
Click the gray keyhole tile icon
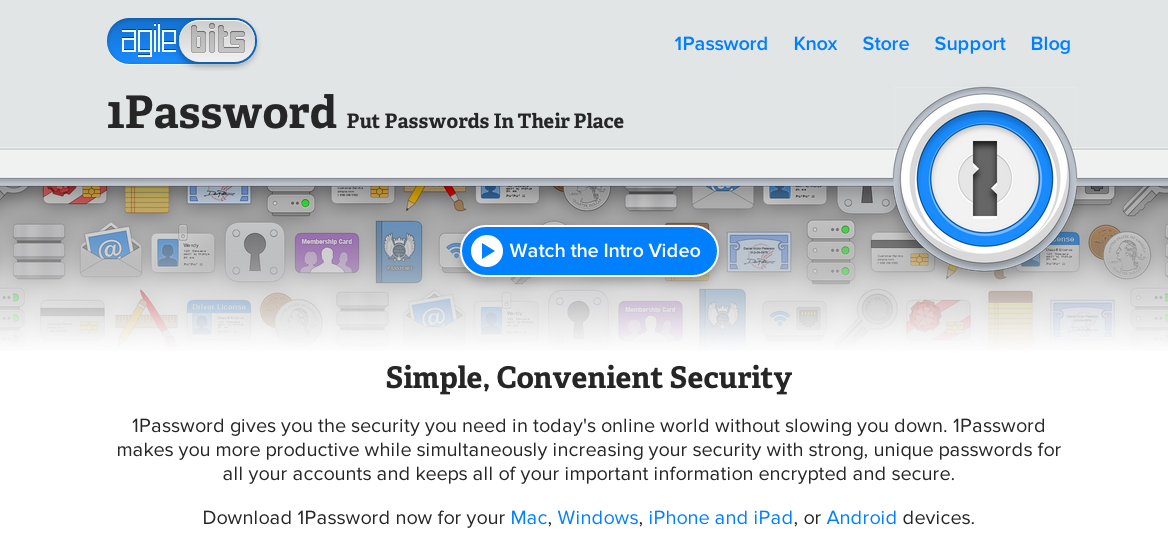point(255,252)
